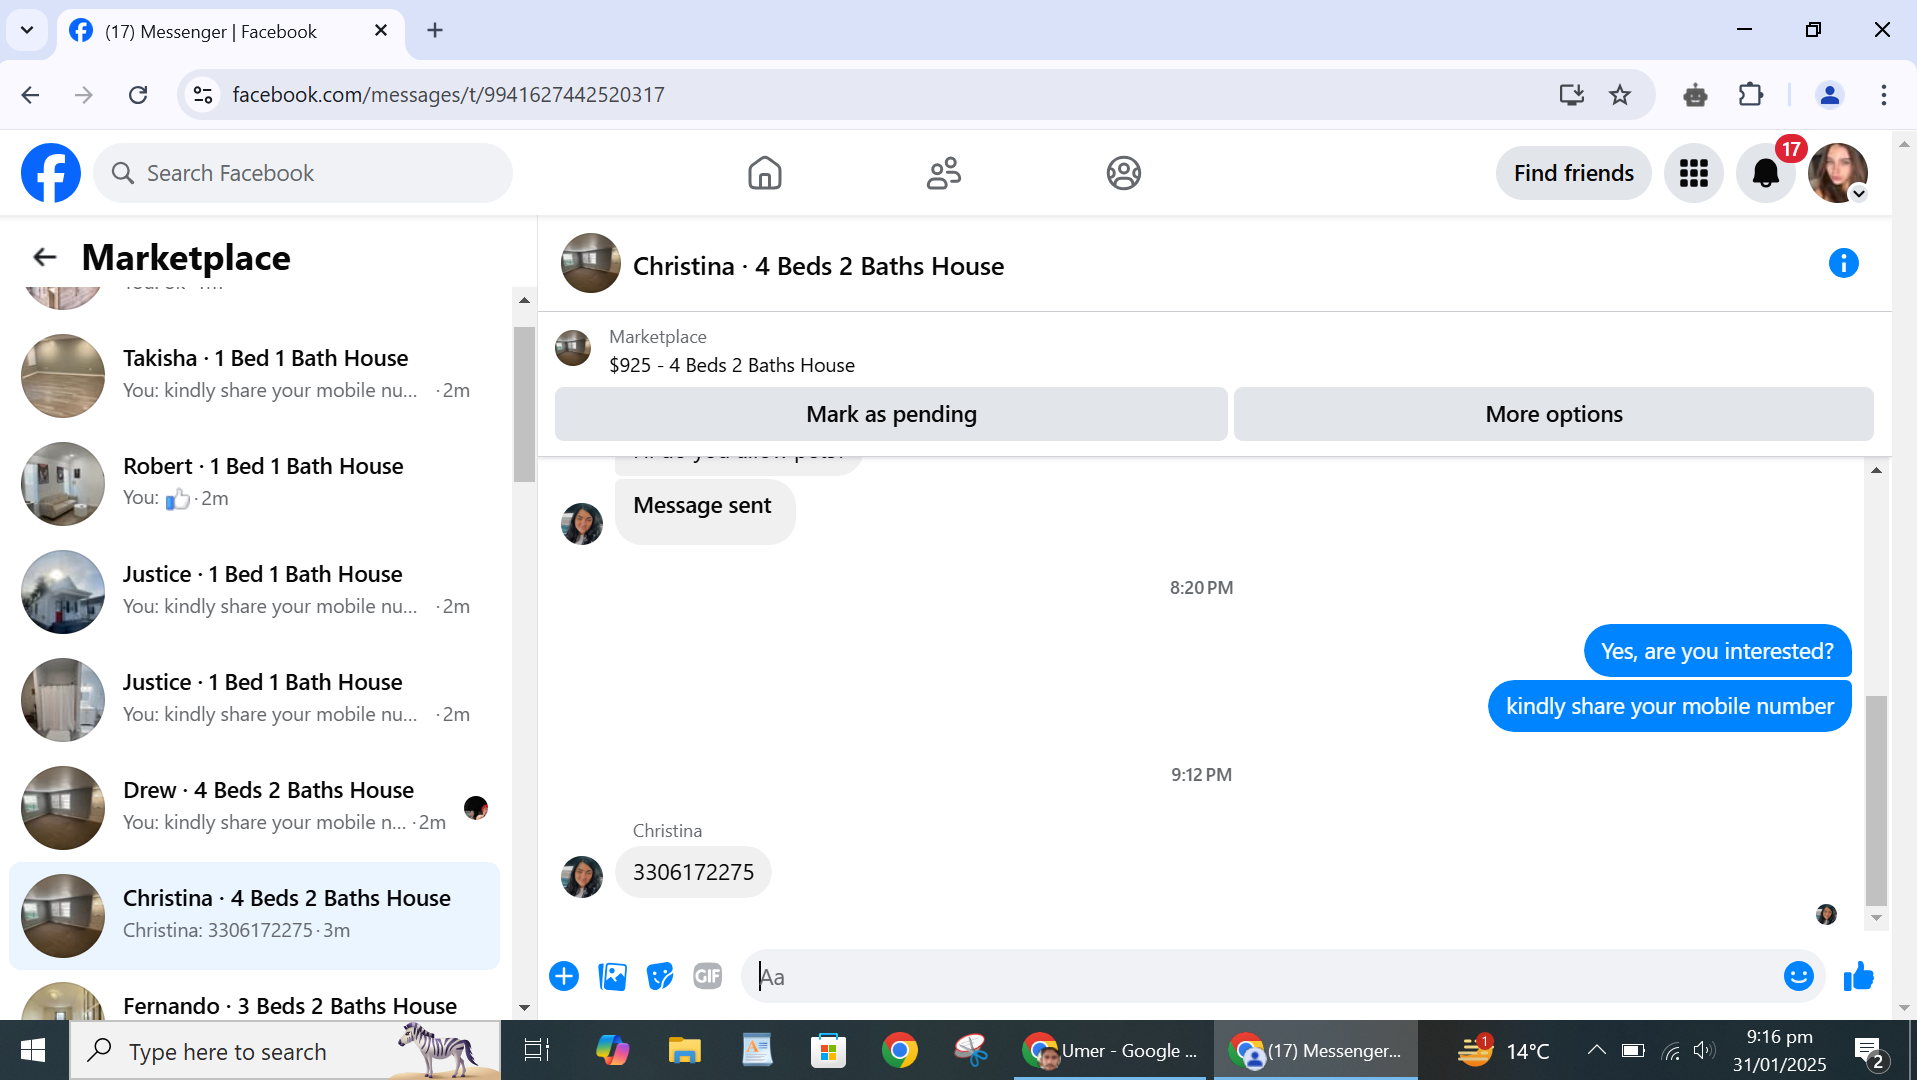Image resolution: width=1917 pixels, height=1080 pixels.
Task: Click the Find friends button
Action: coord(1574,173)
